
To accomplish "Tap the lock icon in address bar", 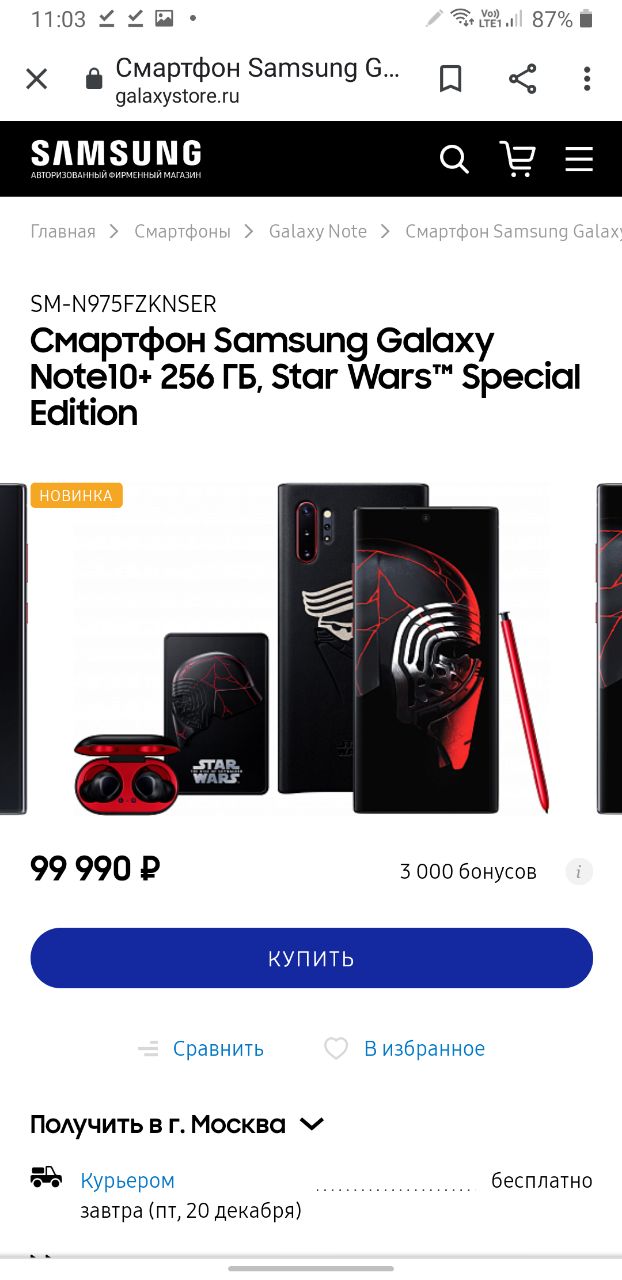I will point(94,80).
